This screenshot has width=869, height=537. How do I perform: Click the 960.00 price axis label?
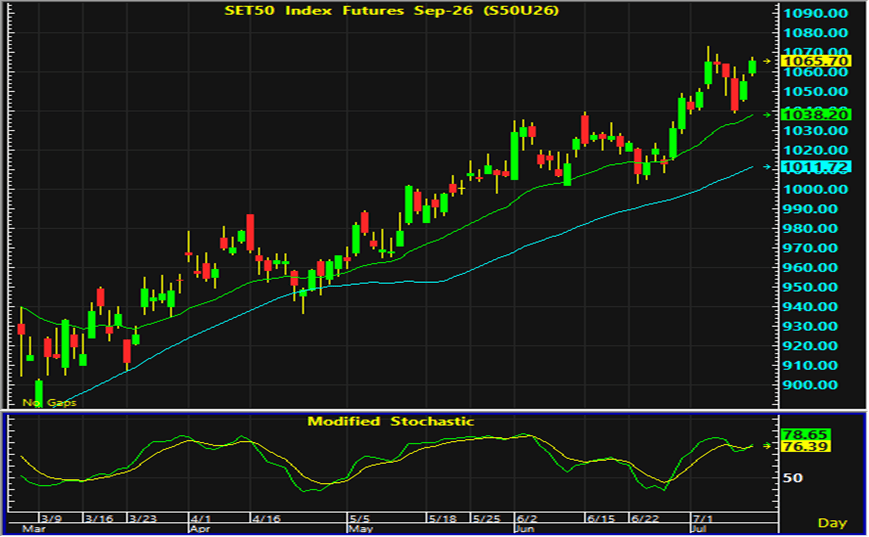pos(810,268)
